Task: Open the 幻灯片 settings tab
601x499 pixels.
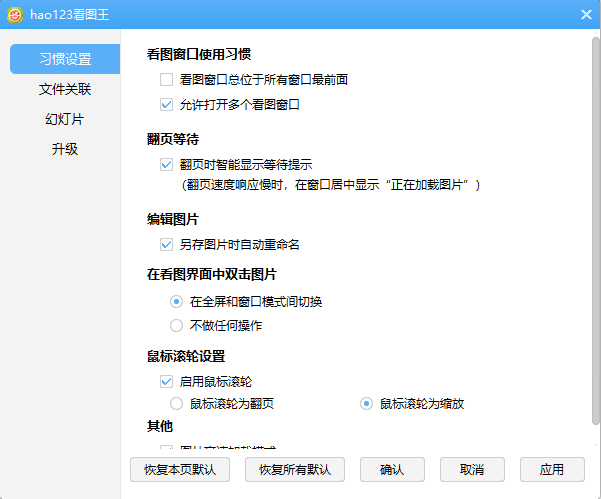Action: coord(65,119)
